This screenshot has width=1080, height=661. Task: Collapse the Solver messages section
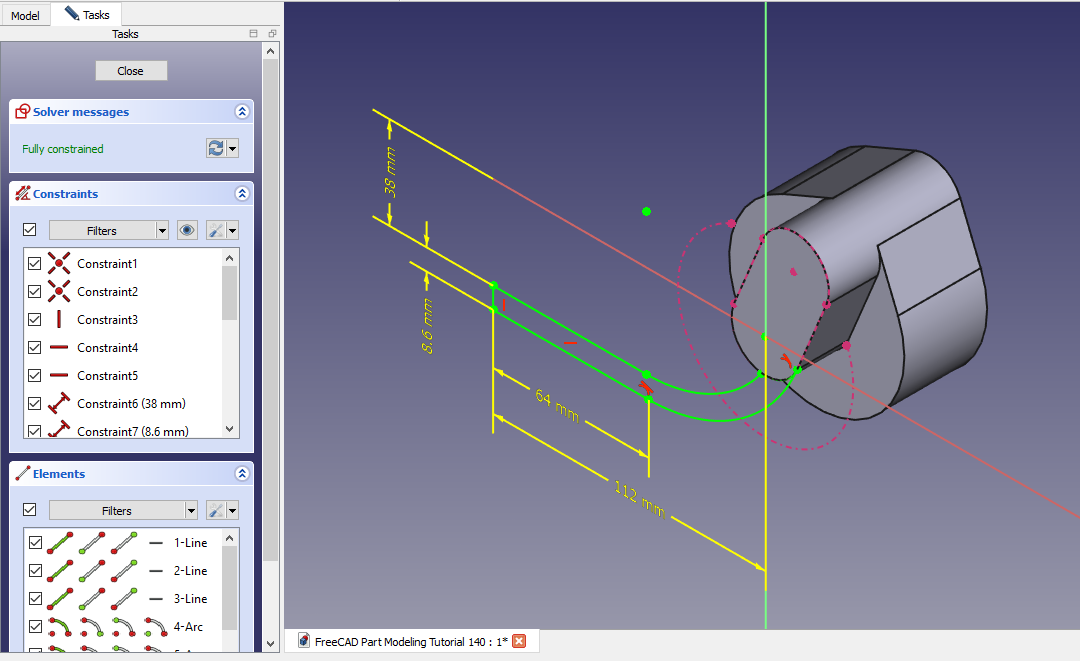click(241, 112)
